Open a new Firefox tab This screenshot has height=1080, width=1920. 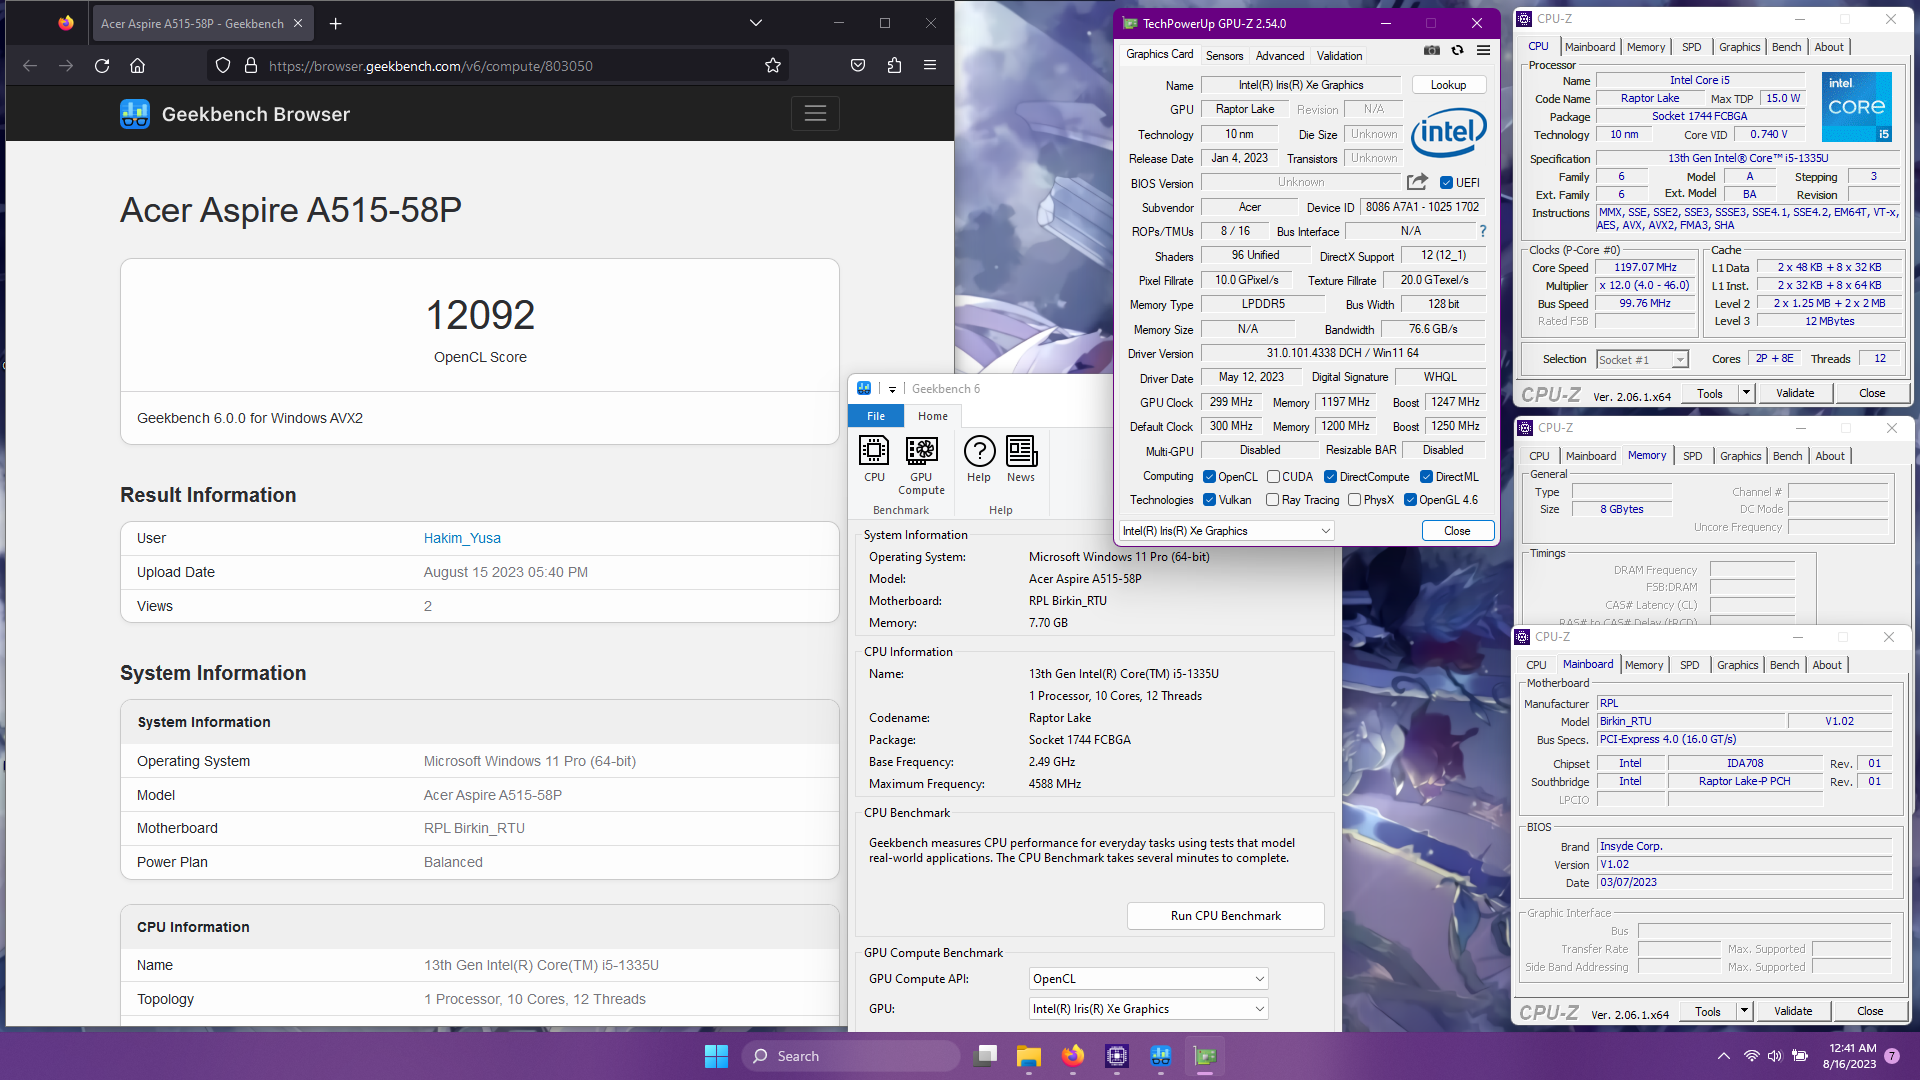[x=336, y=23]
